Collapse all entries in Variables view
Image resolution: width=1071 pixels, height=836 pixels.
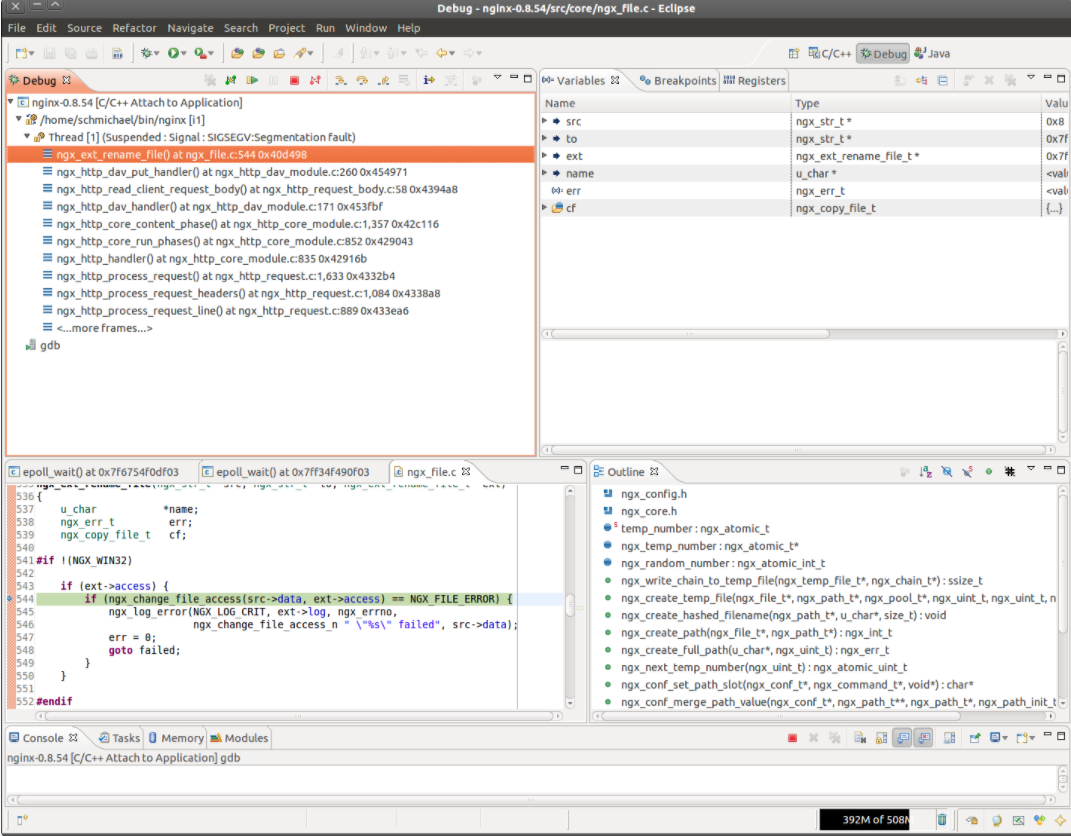click(x=943, y=80)
